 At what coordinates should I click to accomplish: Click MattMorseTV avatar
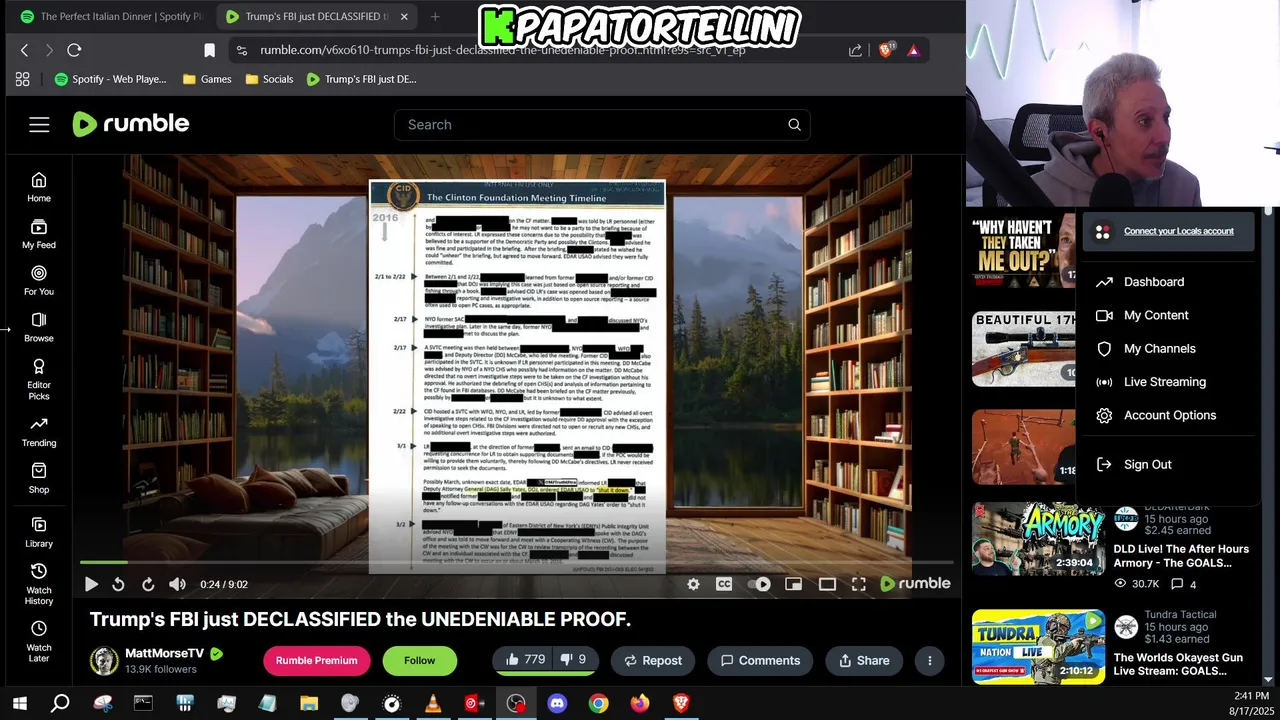coord(104,661)
